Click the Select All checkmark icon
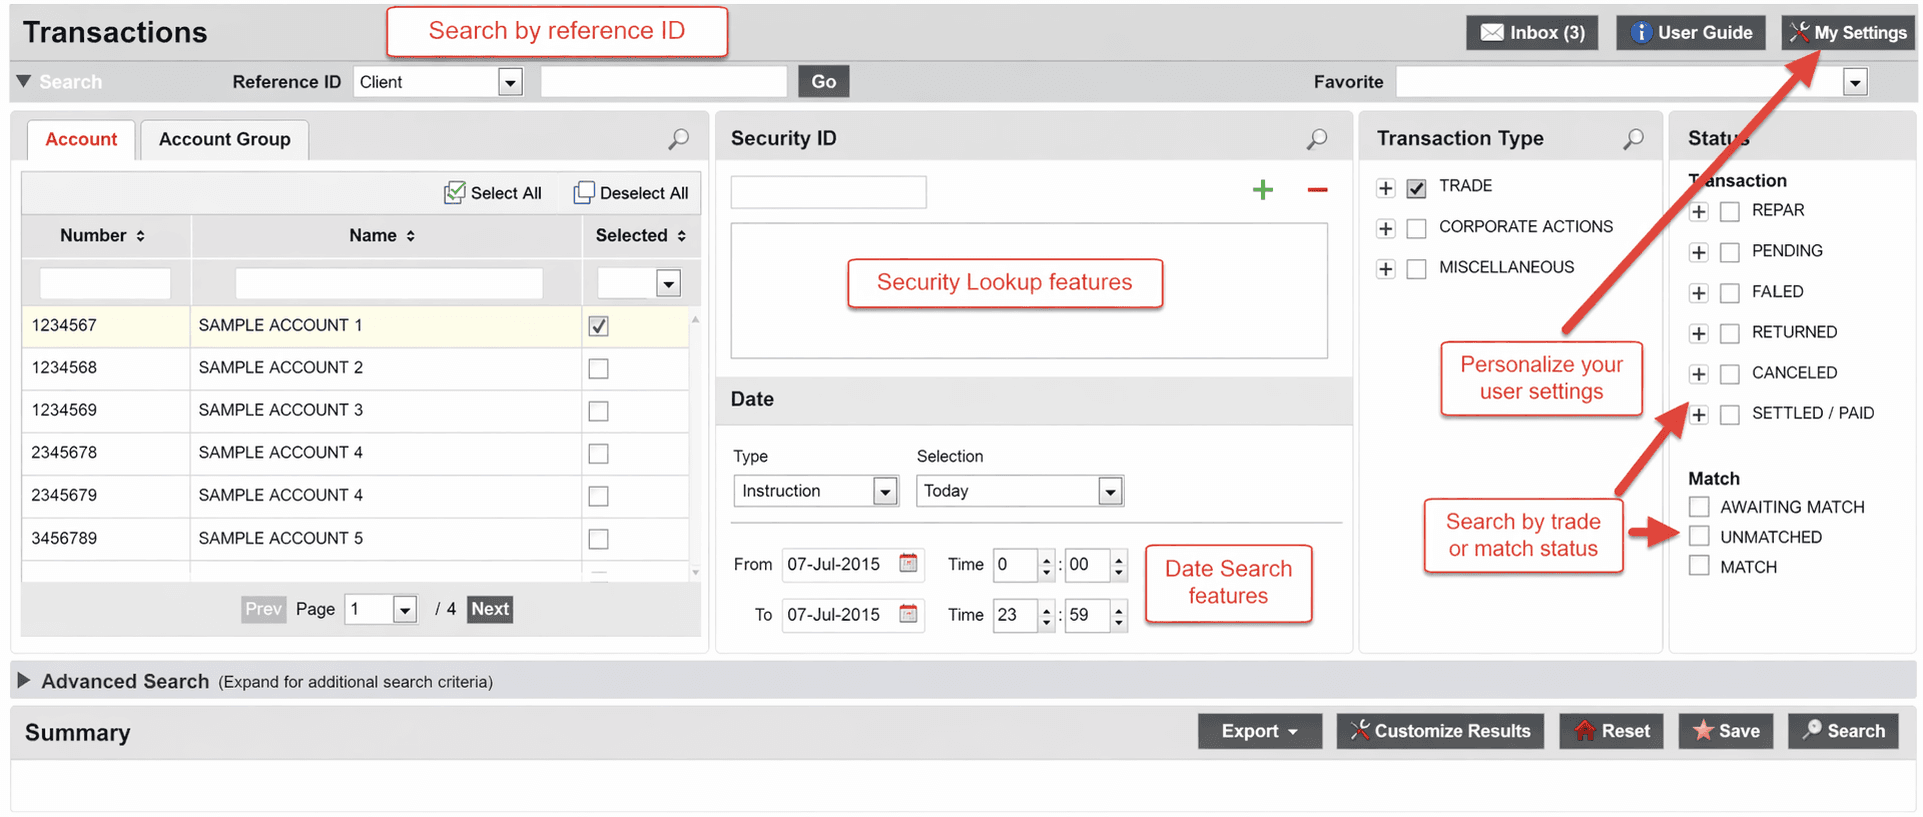 click(x=454, y=192)
